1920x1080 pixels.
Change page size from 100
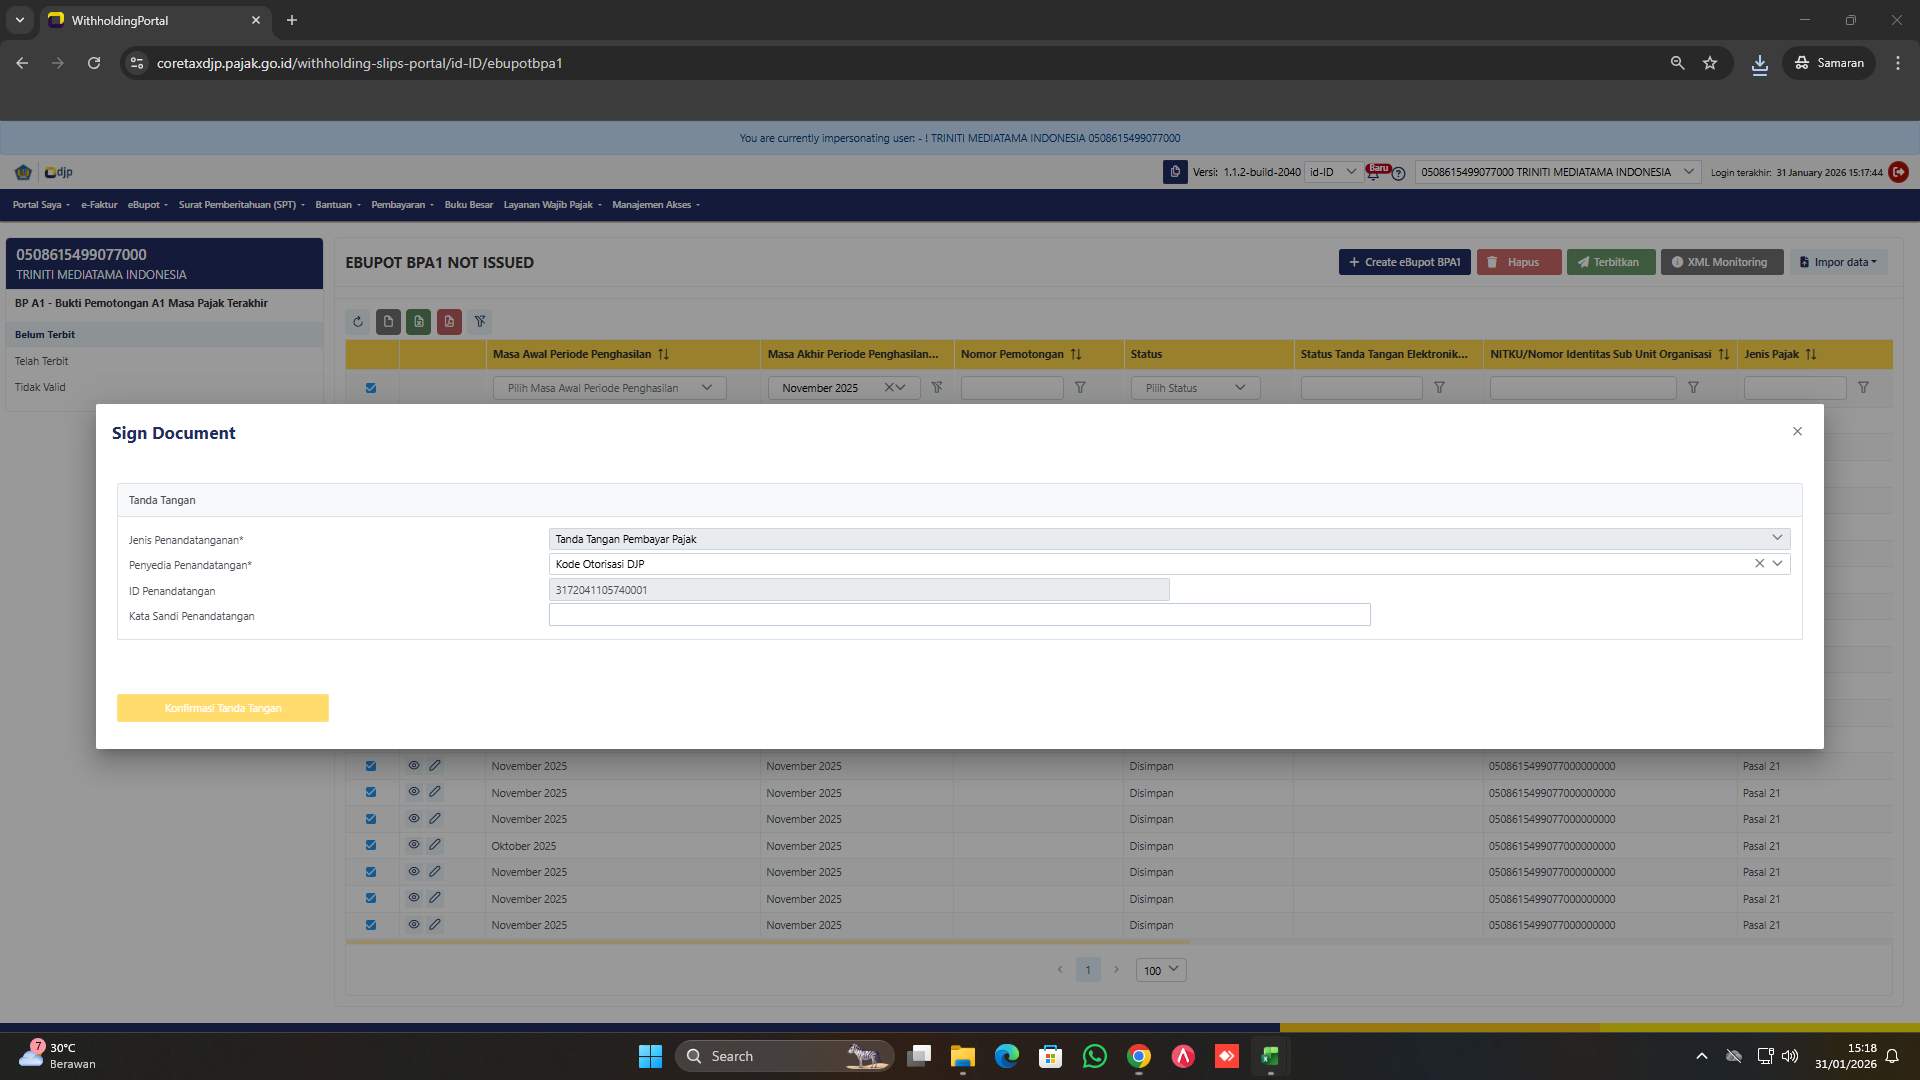1159,970
